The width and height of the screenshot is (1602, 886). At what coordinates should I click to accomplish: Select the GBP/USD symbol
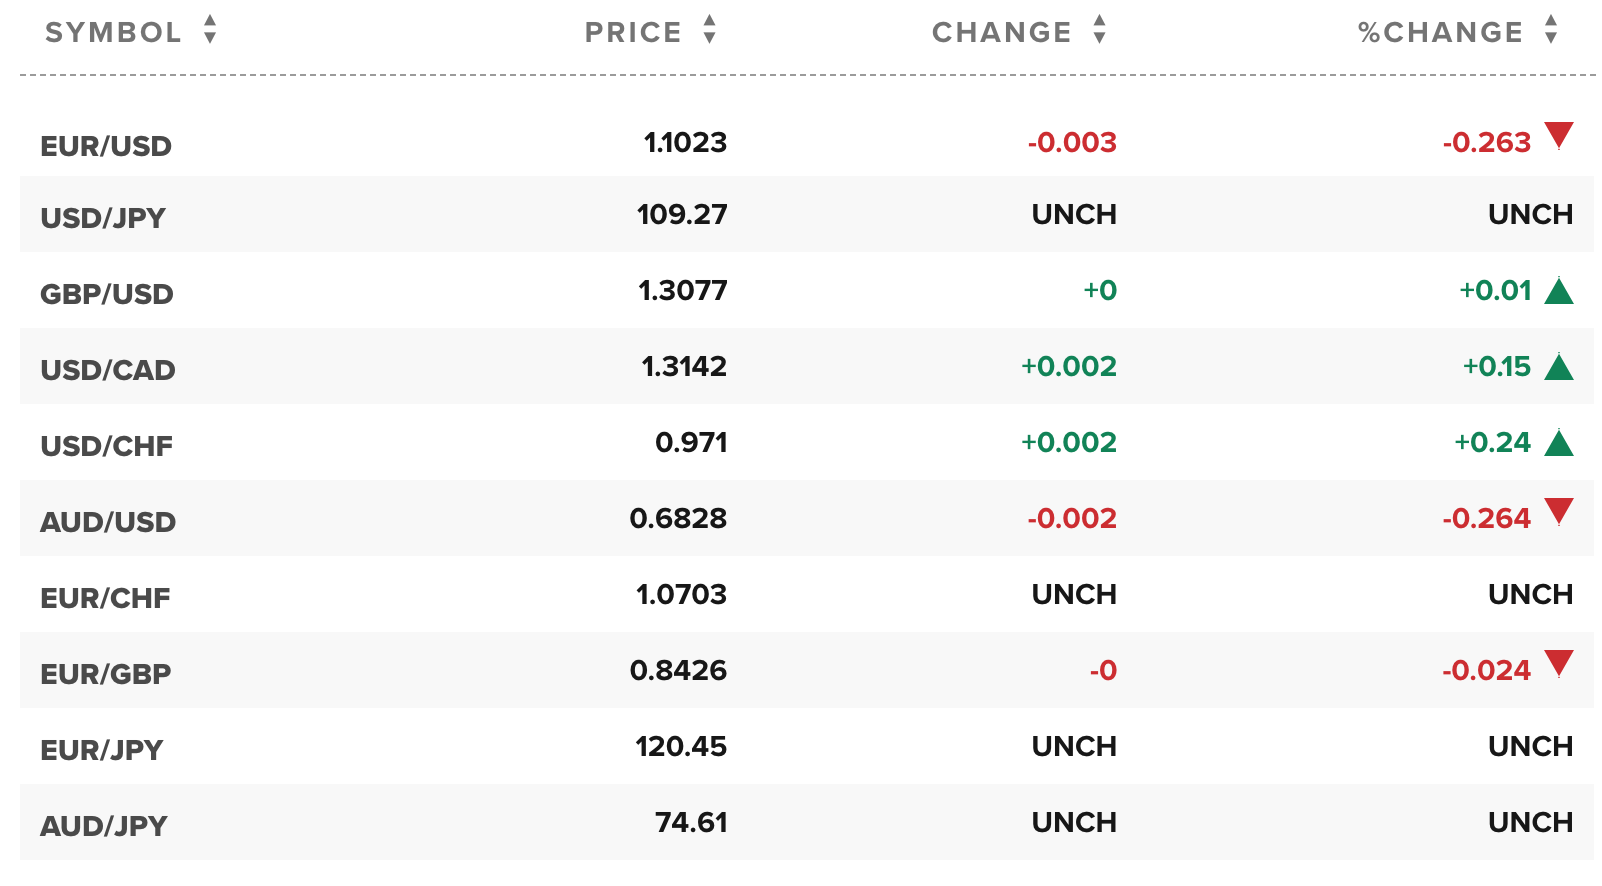point(107,294)
